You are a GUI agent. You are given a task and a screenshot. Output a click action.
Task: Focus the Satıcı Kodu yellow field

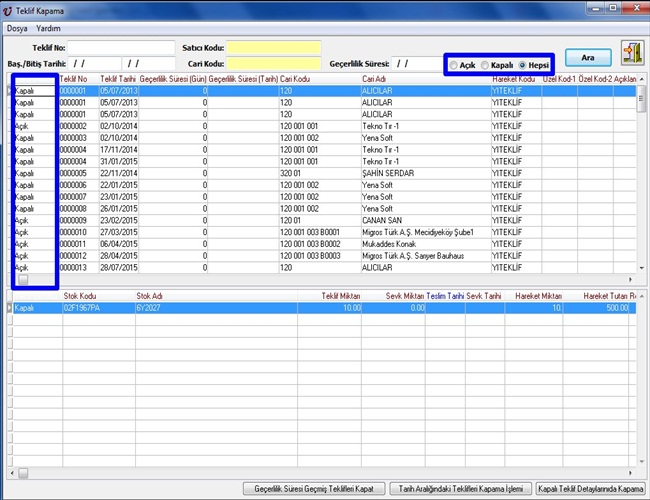click(x=274, y=48)
